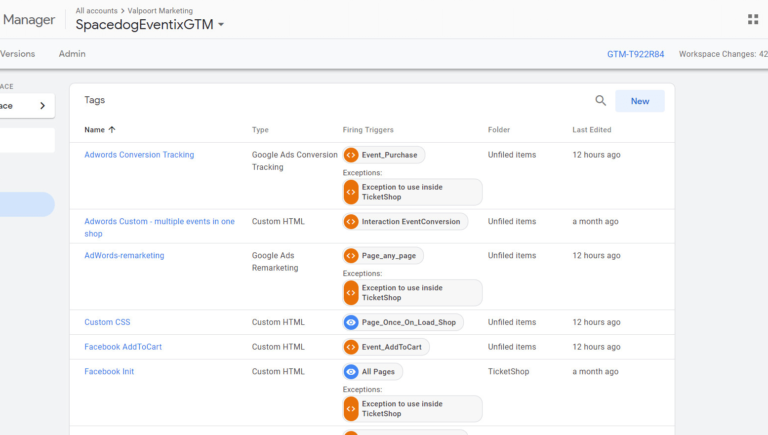Click the New tag button

(x=639, y=101)
